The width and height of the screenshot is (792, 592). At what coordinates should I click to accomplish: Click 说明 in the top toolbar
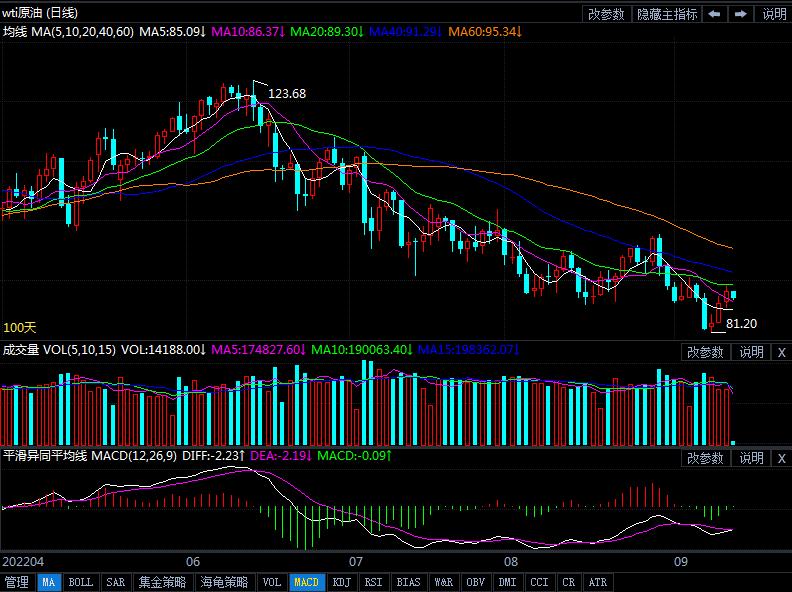point(774,14)
